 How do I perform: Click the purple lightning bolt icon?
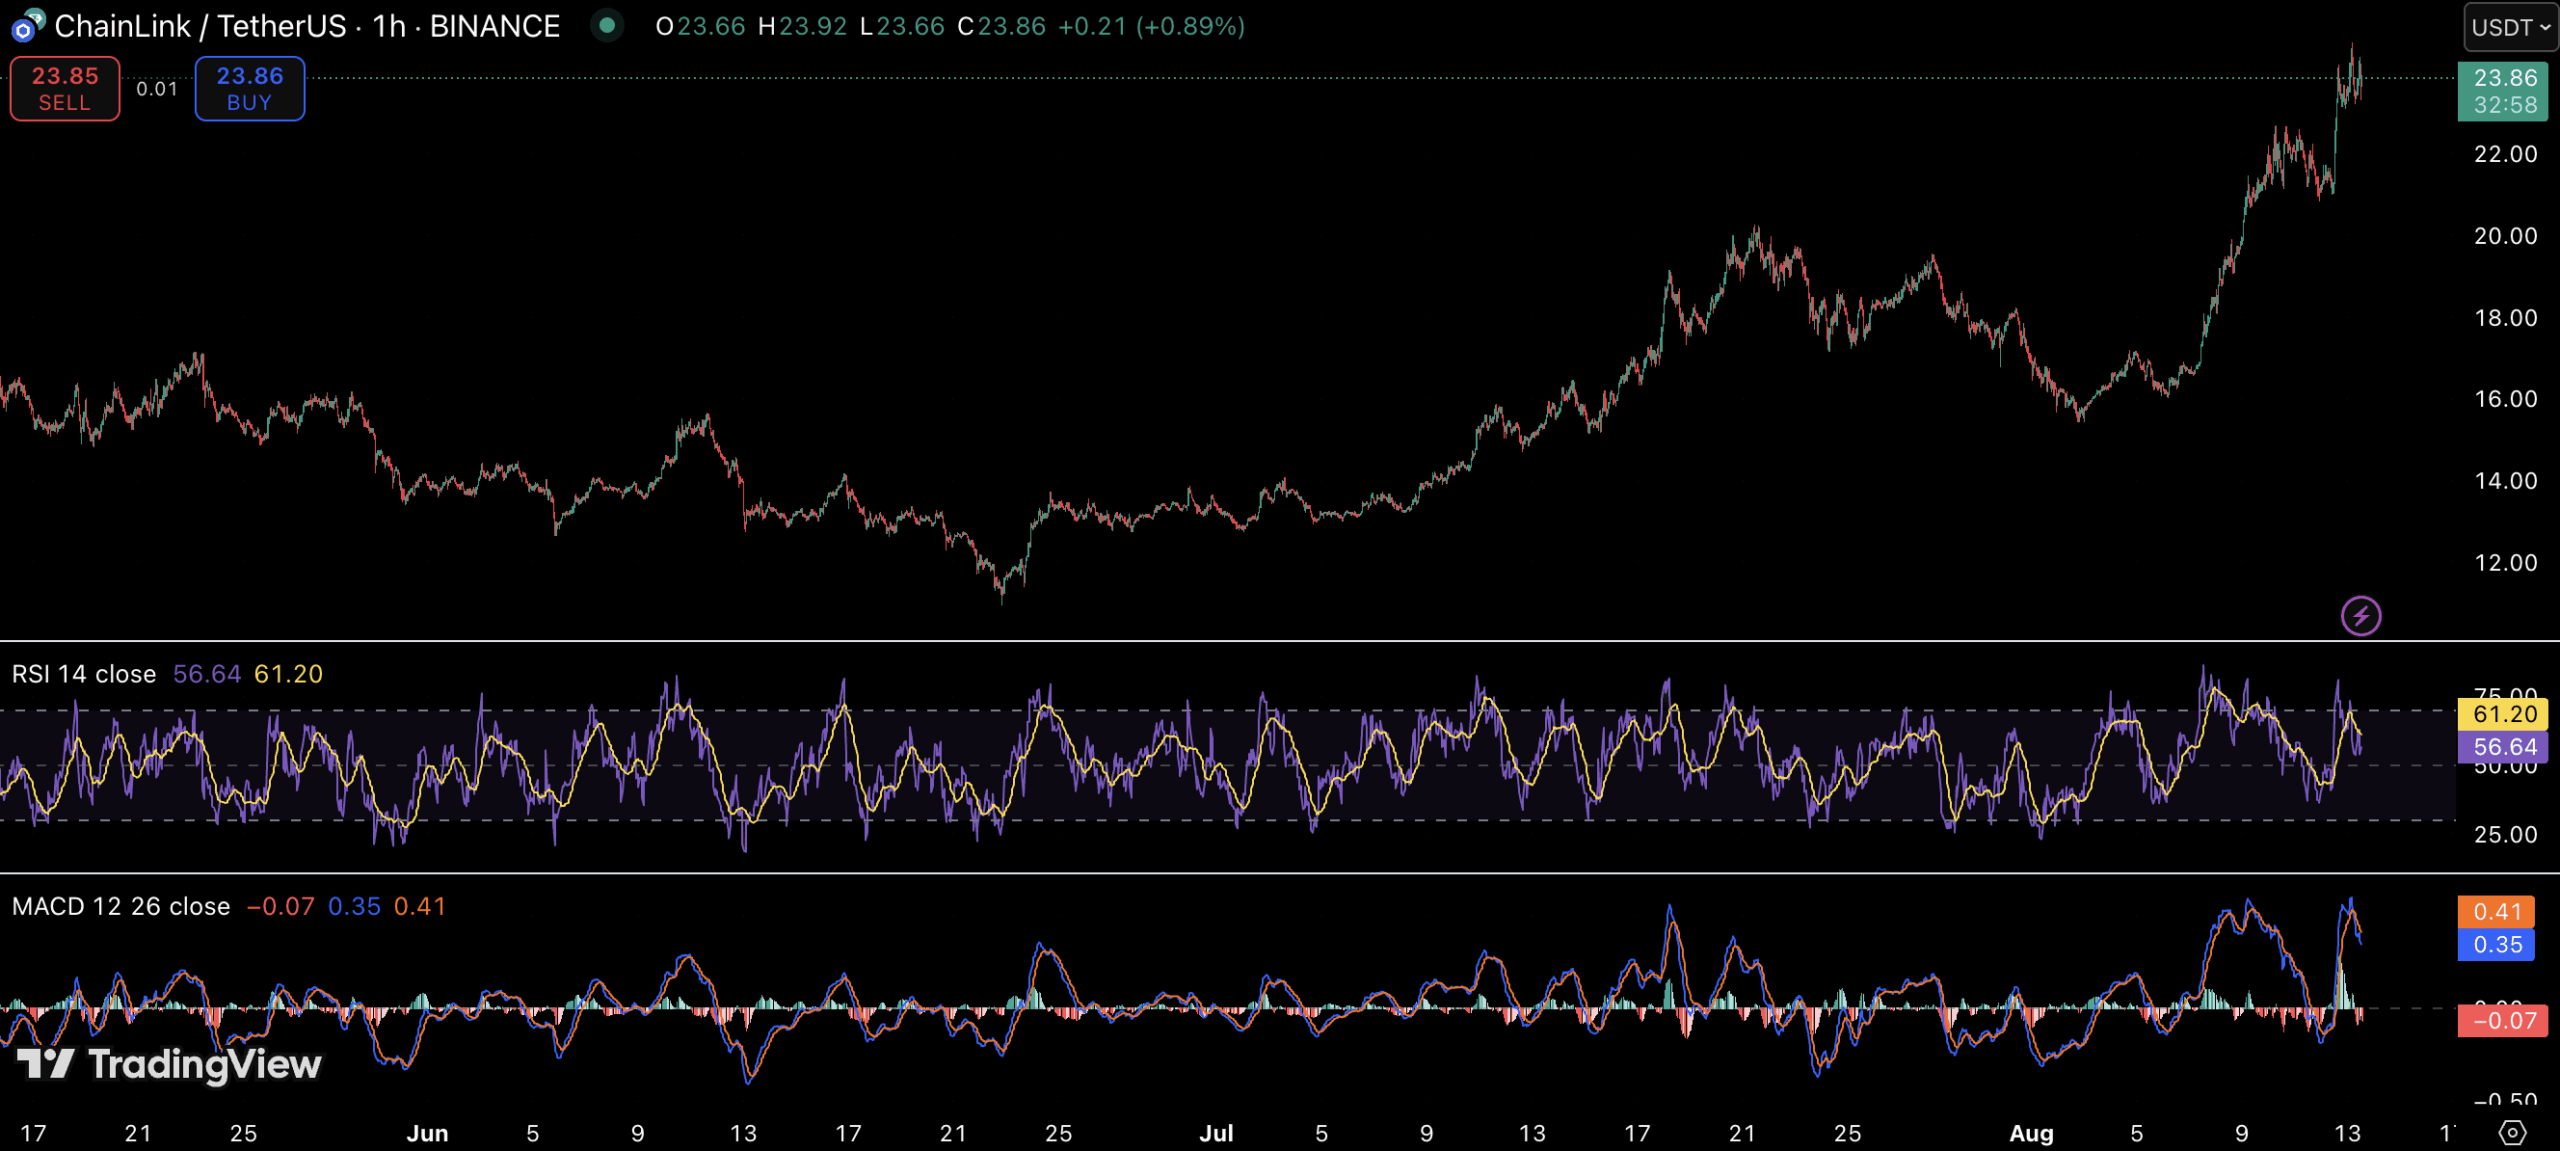tap(2361, 615)
